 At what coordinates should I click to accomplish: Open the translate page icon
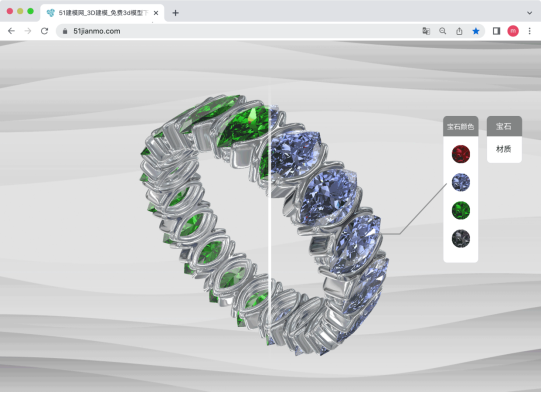tap(426, 31)
